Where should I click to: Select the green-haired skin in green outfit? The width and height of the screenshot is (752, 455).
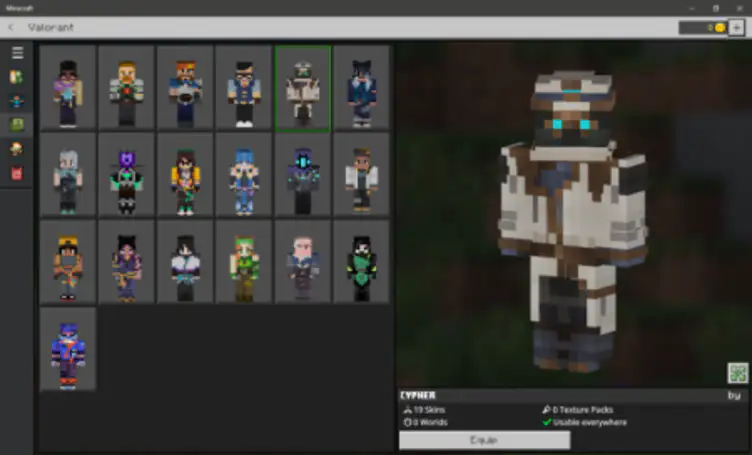coord(244,262)
